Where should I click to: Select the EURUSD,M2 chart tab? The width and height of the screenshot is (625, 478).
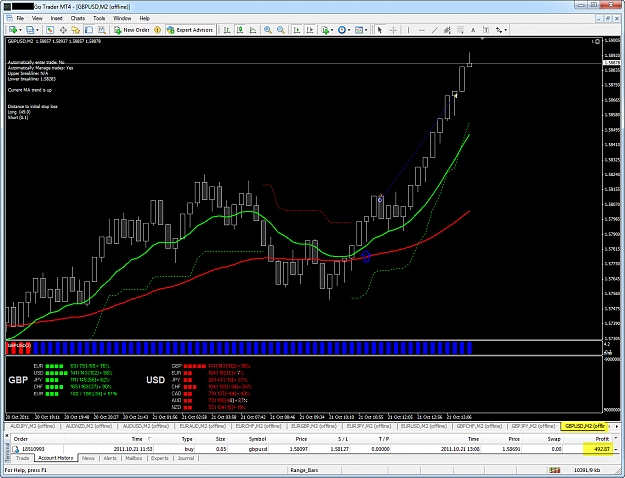tap(423, 426)
